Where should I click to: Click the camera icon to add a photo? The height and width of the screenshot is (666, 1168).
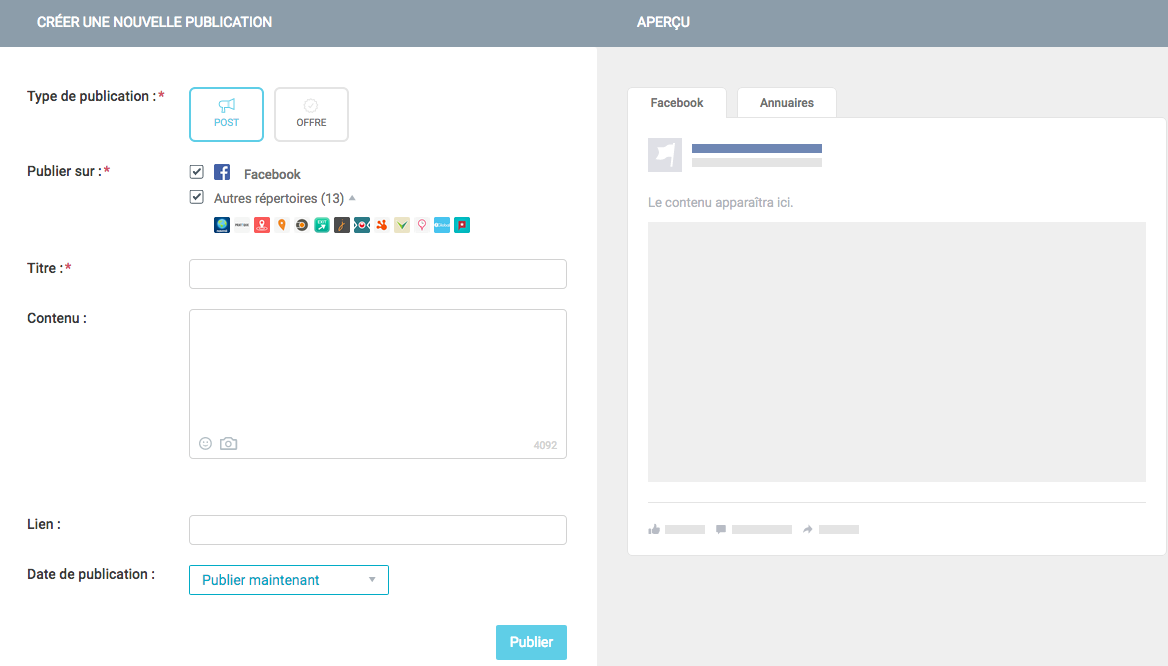click(x=228, y=443)
